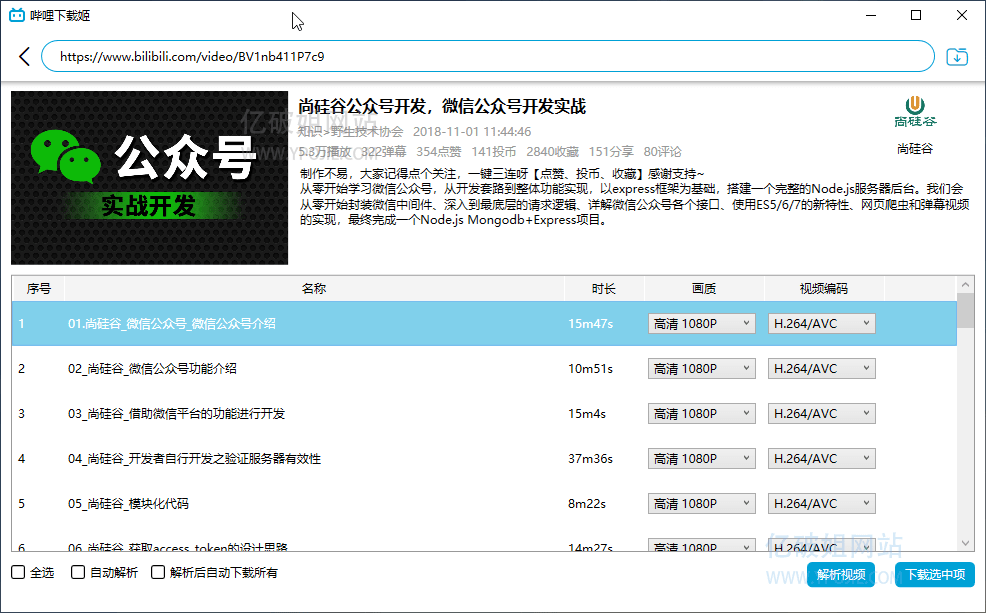Click the 解析视频 button
Viewport: 986px width, 613px height.
[x=841, y=575]
